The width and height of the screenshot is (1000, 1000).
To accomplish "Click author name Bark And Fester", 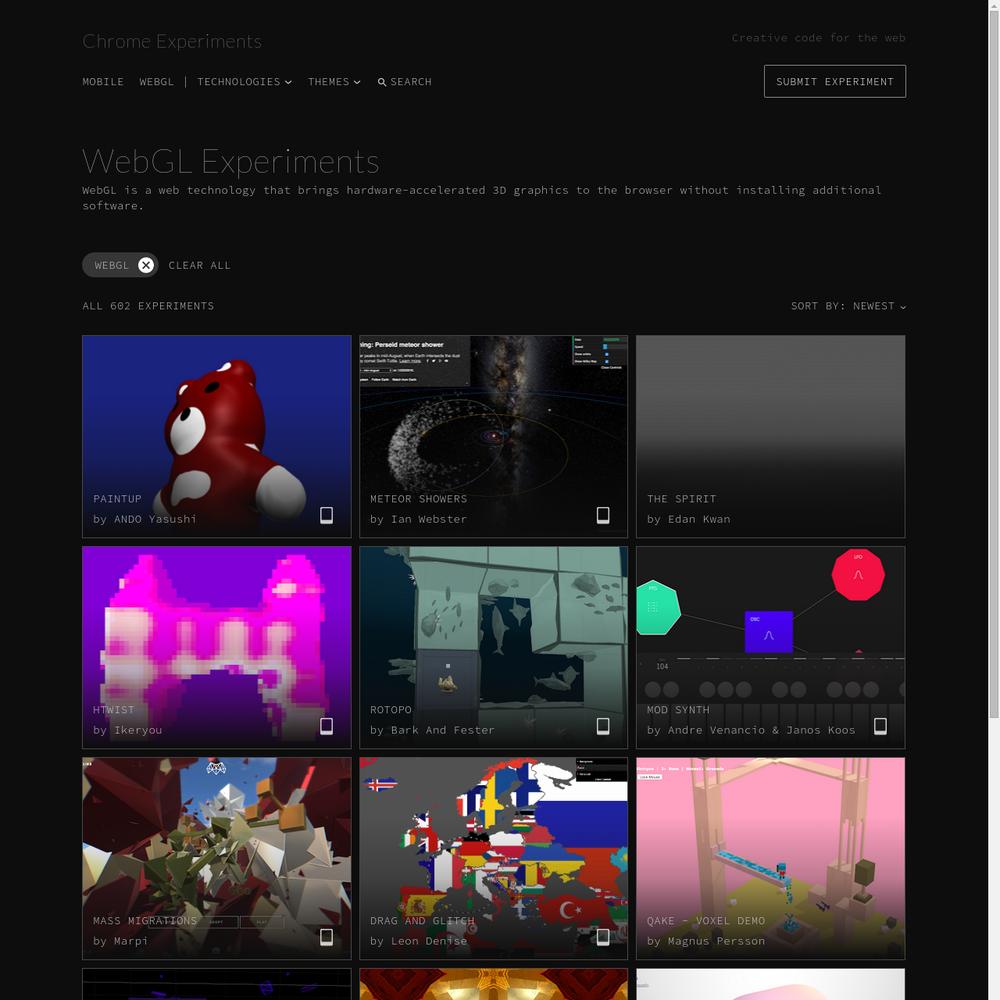I will tap(443, 730).
